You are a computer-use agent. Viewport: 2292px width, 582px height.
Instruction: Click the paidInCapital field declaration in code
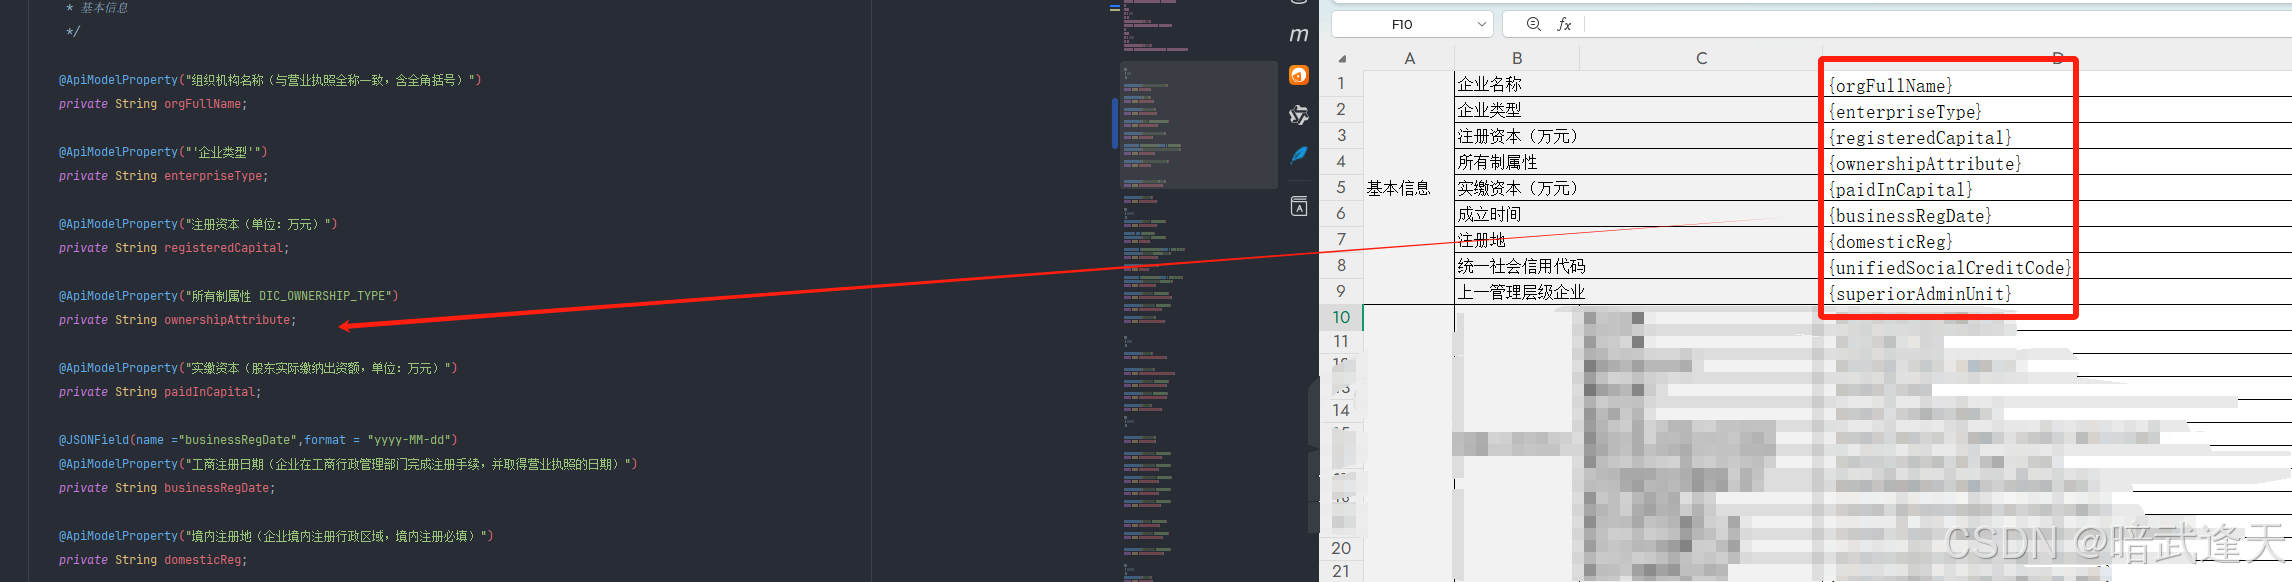[x=160, y=392]
